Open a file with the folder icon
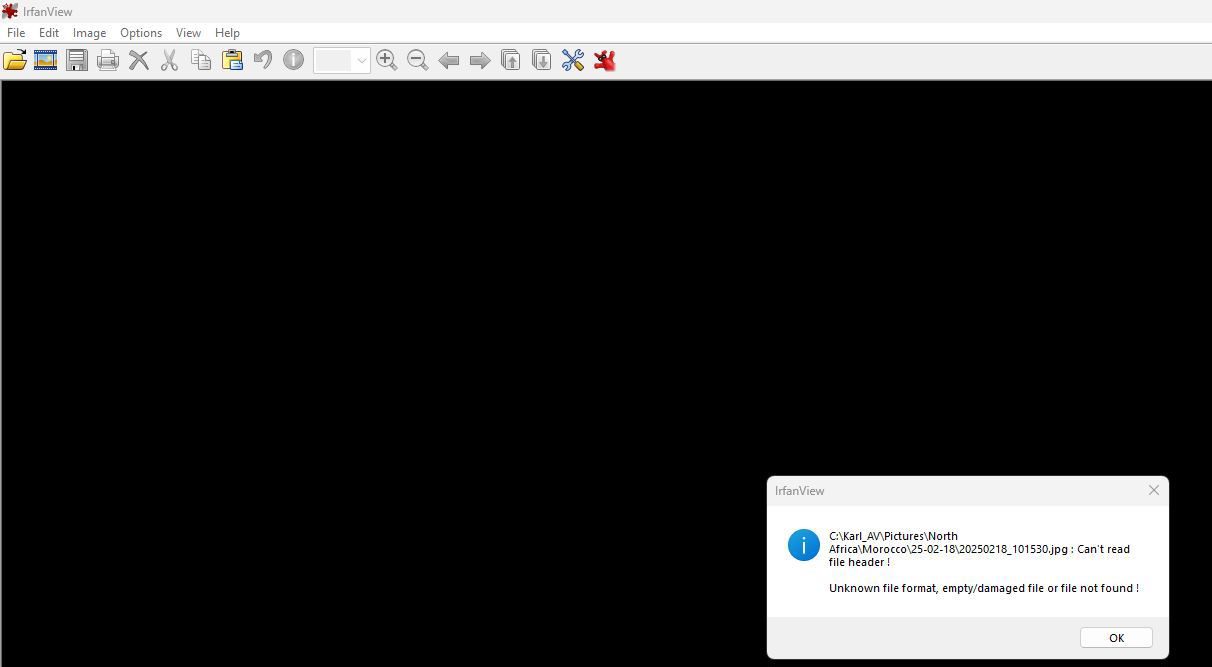This screenshot has height=667, width=1212. [x=15, y=60]
